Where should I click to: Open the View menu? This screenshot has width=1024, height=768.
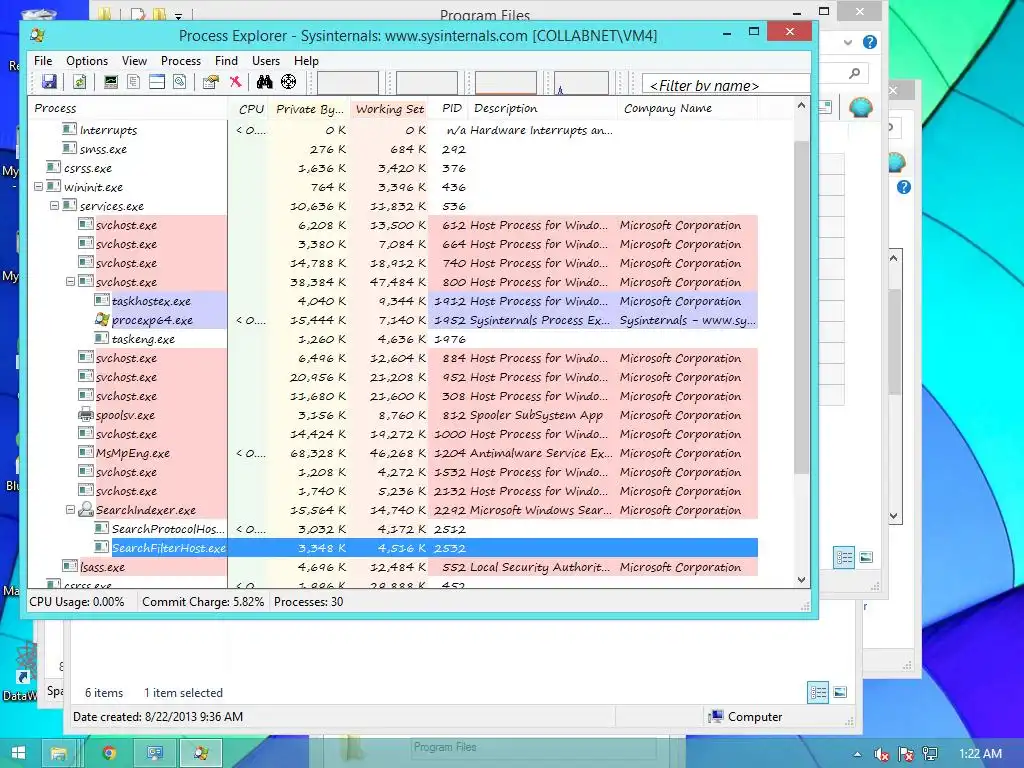pyautogui.click(x=134, y=61)
